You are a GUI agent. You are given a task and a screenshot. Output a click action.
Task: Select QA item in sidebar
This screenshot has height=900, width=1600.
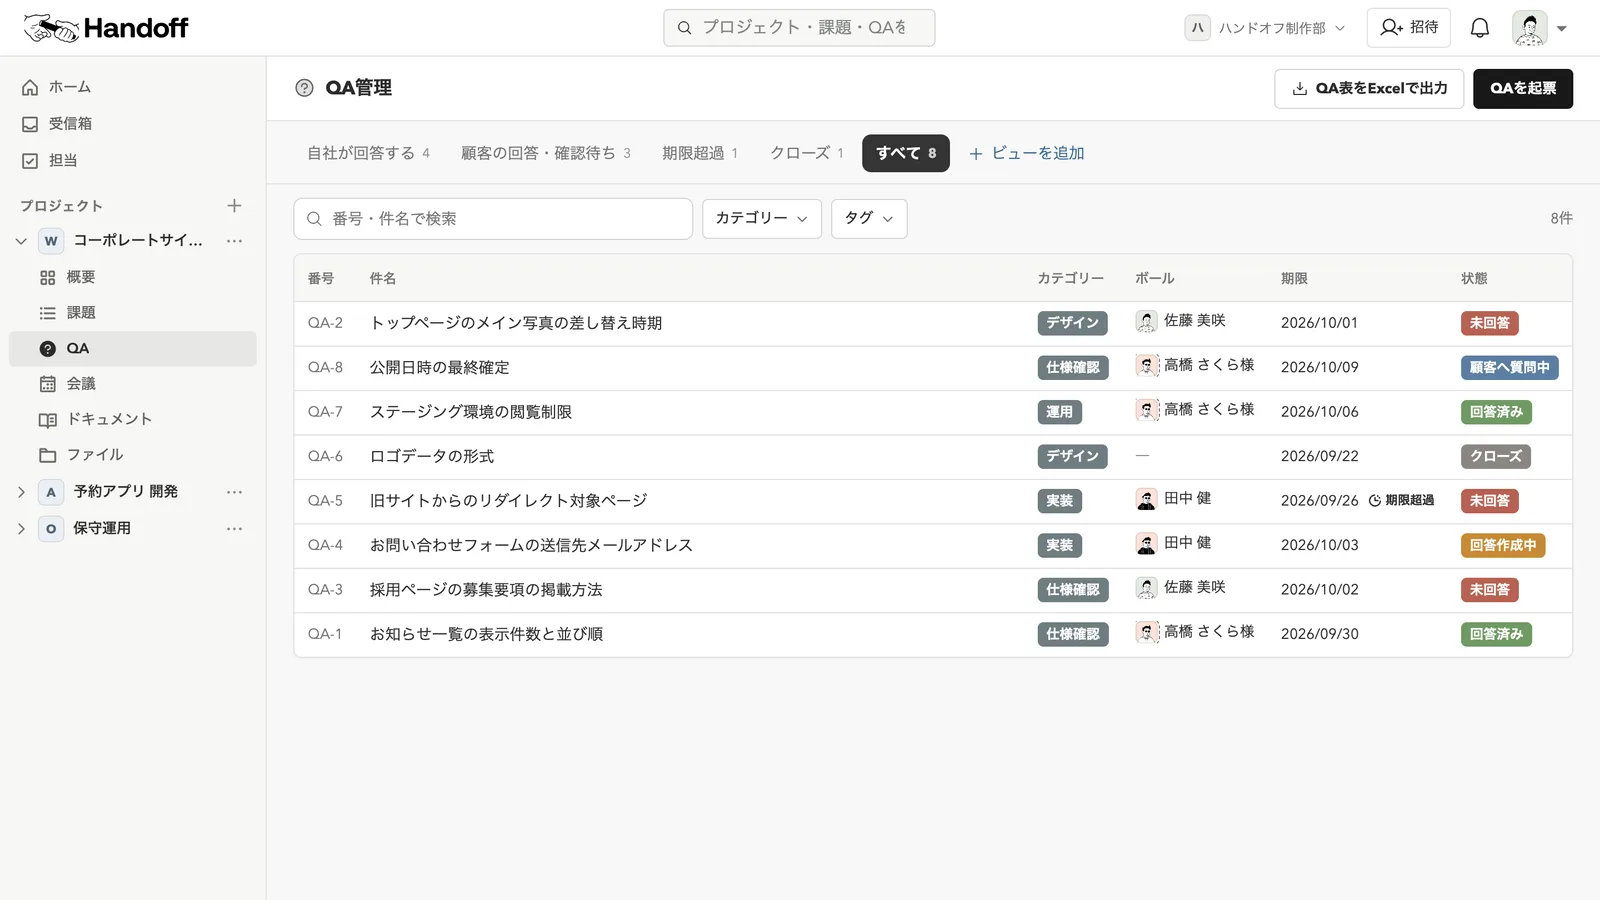click(132, 349)
